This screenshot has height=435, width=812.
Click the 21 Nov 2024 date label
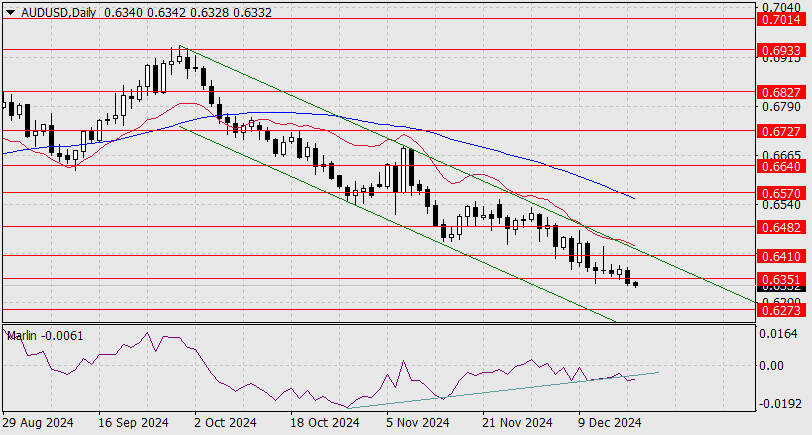click(x=517, y=423)
